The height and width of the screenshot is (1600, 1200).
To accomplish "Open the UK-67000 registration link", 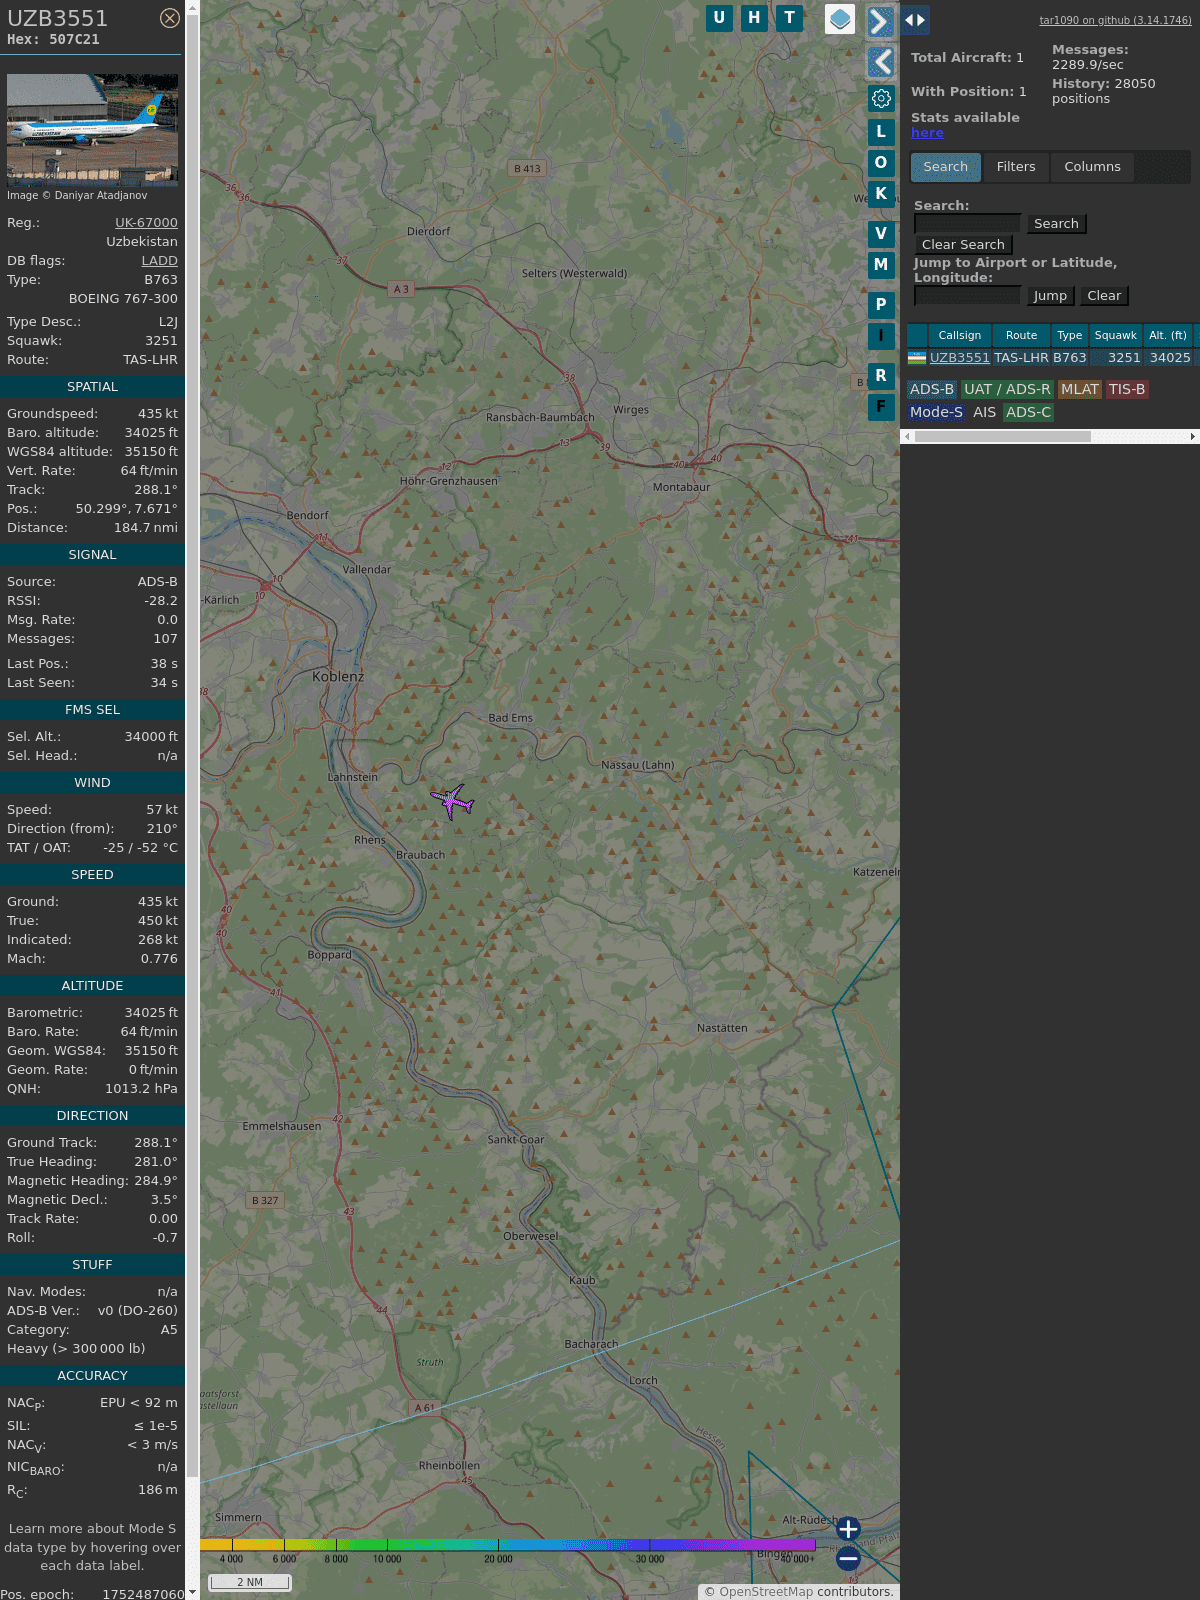I will pyautogui.click(x=146, y=223).
